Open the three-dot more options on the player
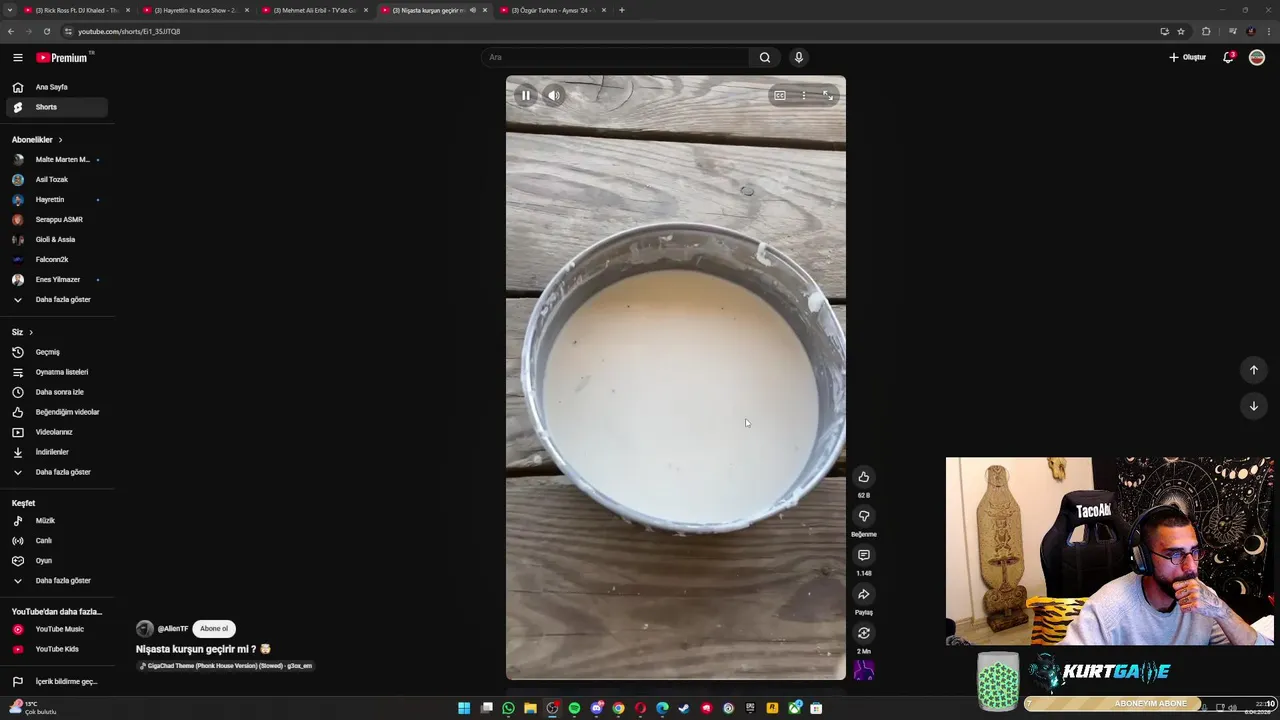This screenshot has height=720, width=1280. click(x=804, y=96)
